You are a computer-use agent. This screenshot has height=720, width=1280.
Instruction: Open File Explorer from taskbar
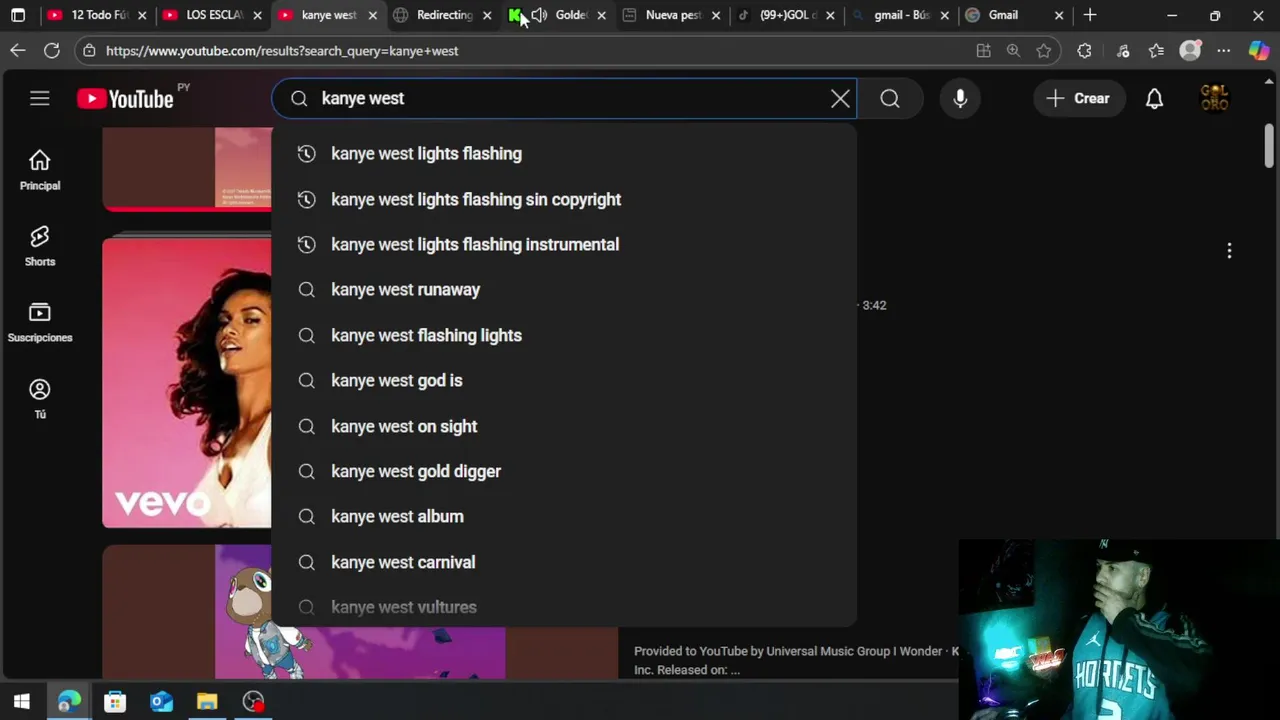pos(207,702)
